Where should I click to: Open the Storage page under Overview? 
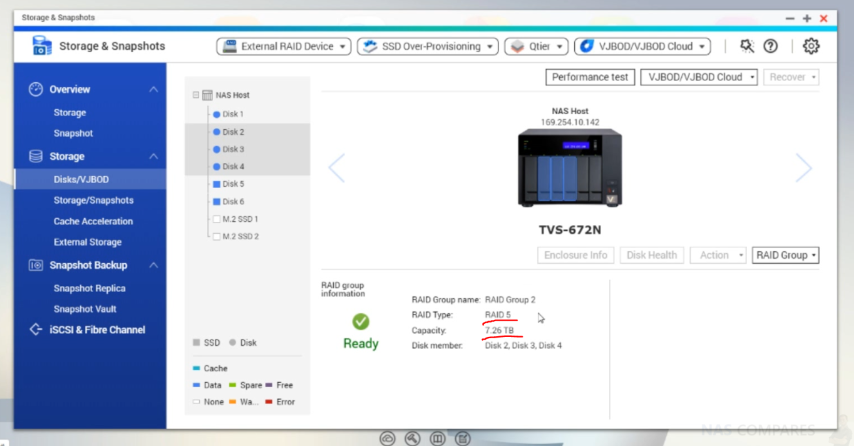click(70, 113)
